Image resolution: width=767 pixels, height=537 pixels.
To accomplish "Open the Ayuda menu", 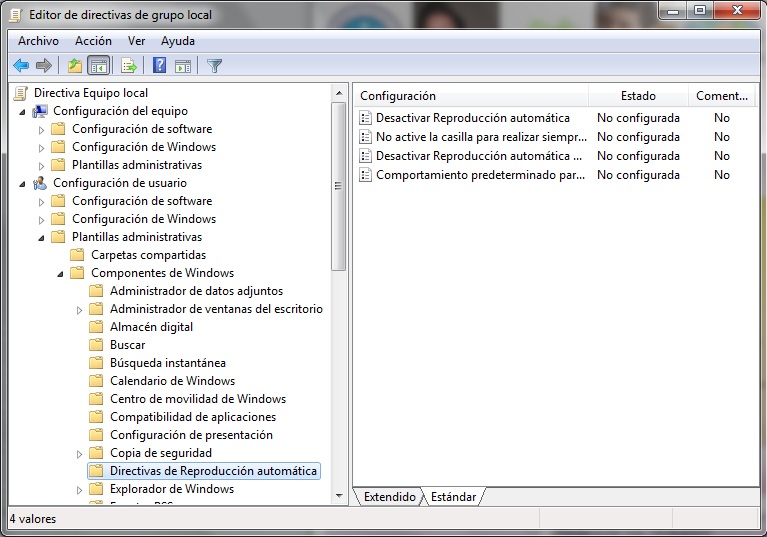I will [x=178, y=41].
